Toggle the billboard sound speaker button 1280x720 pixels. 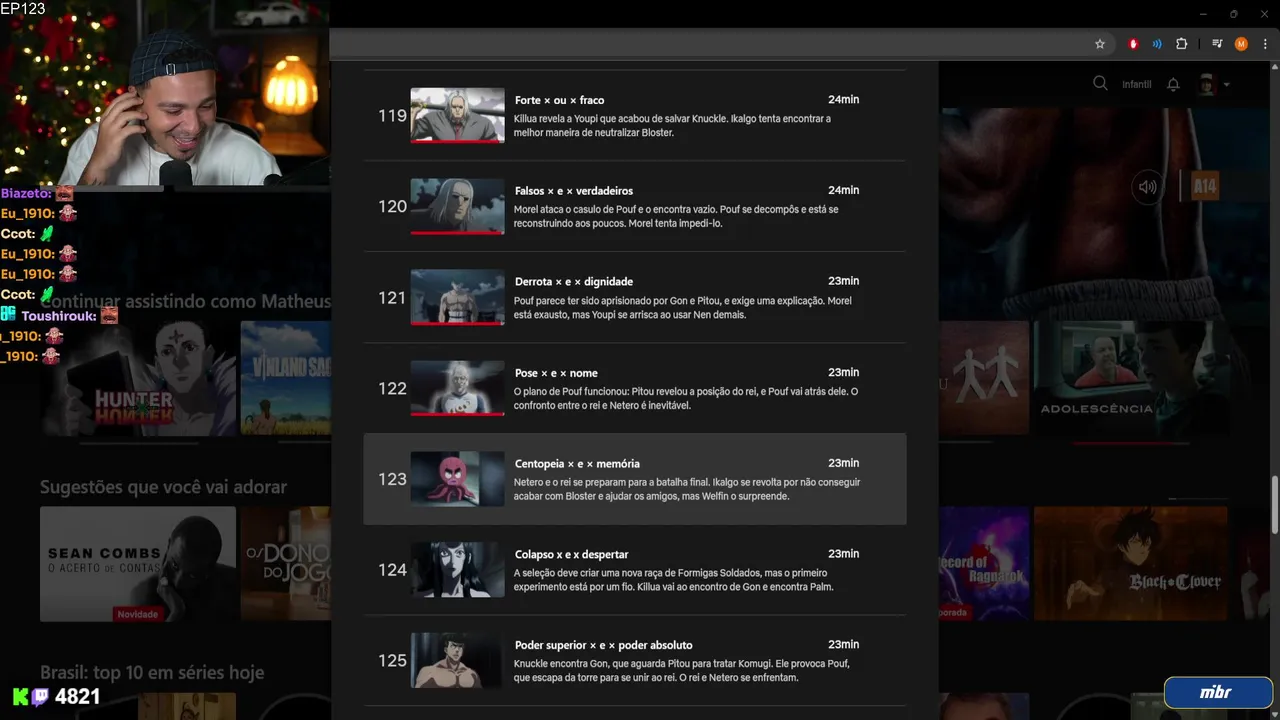tap(1148, 186)
